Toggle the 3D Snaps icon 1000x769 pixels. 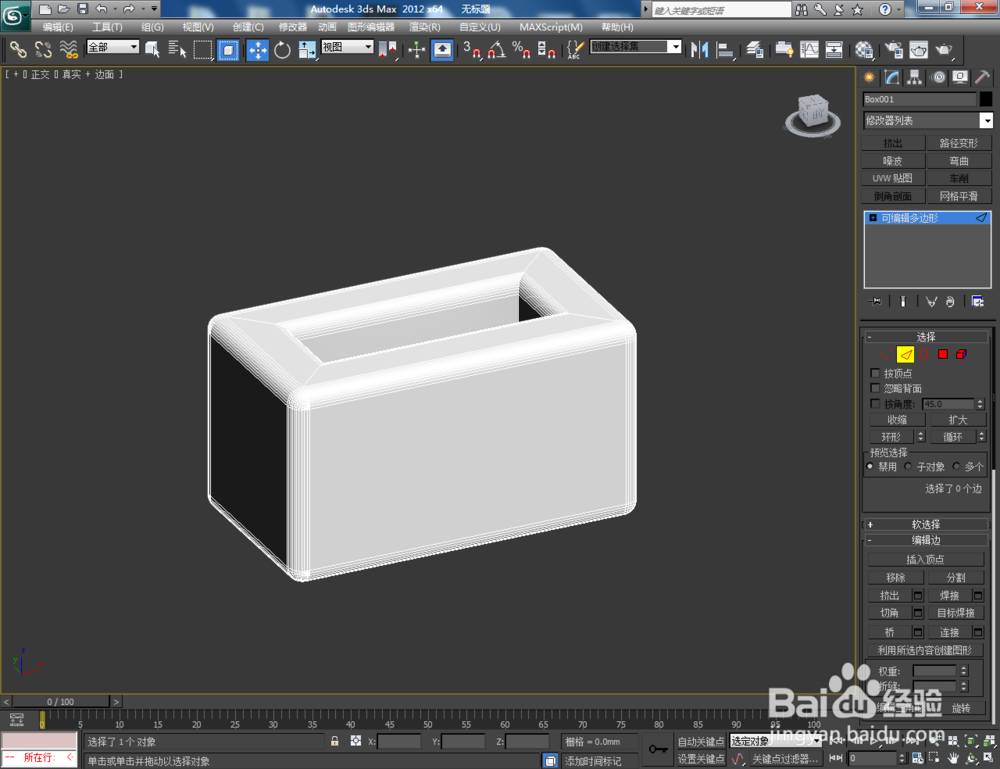472,49
